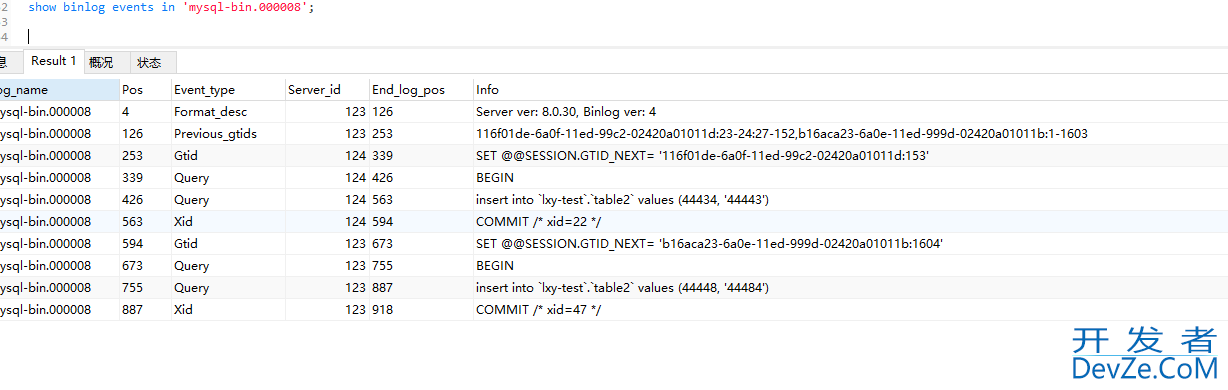Sort by the Pos column header

click(144, 90)
